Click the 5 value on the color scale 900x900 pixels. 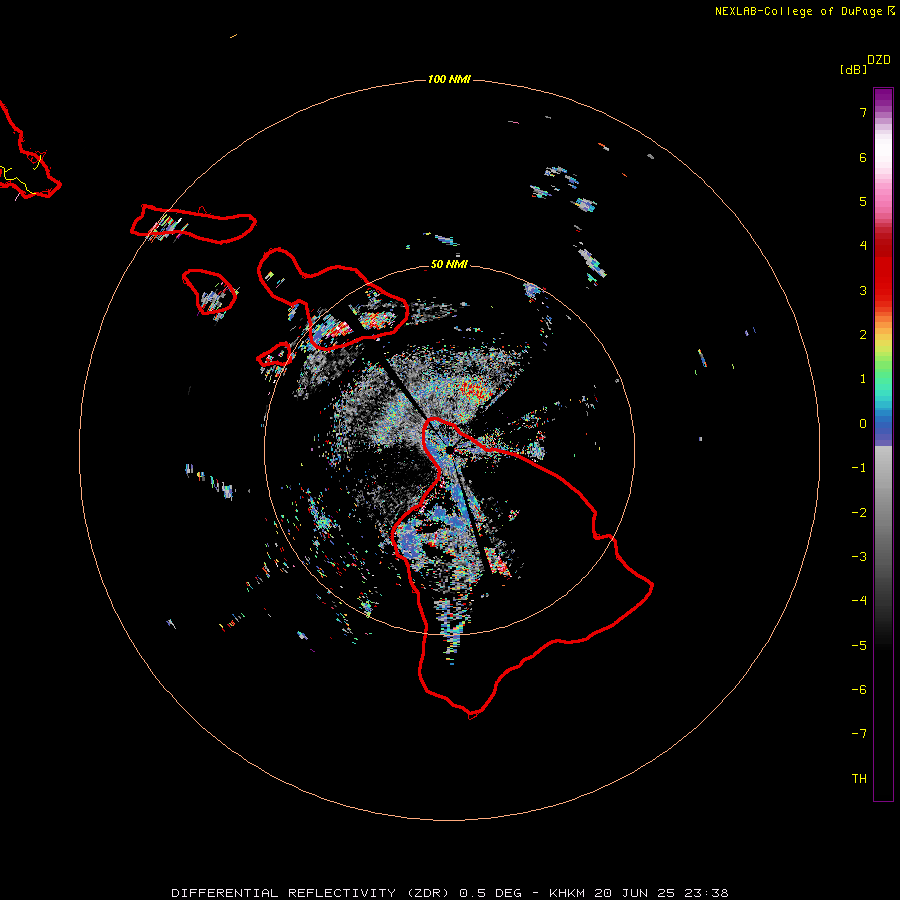(863, 201)
